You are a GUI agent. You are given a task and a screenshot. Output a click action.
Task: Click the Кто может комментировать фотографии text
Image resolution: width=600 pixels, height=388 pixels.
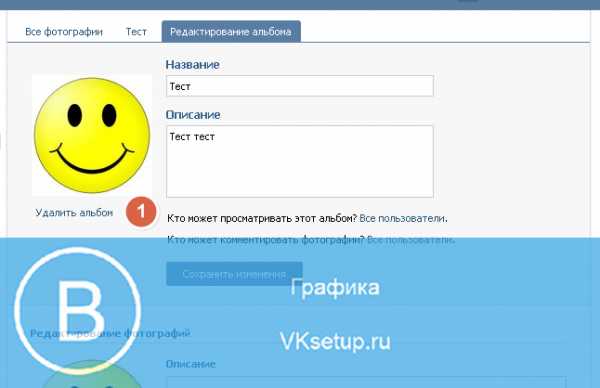point(266,240)
